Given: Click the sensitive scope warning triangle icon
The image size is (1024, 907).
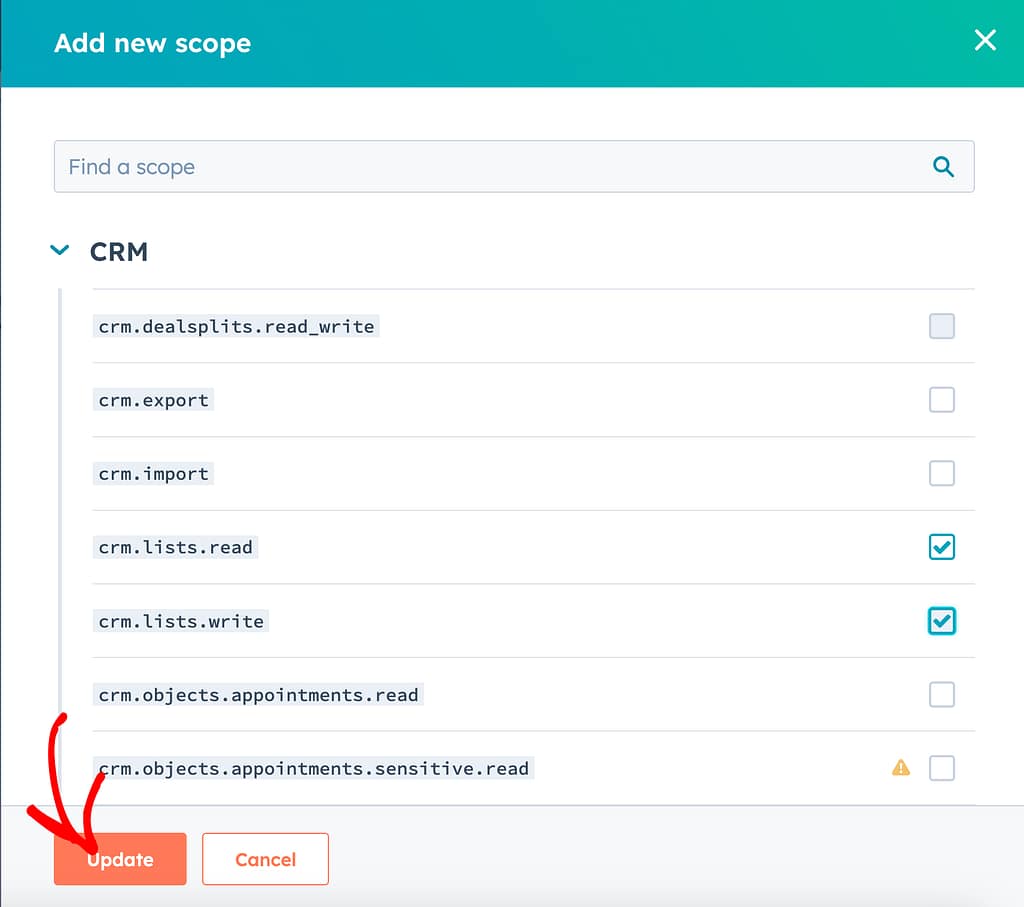Looking at the screenshot, I should [x=901, y=768].
